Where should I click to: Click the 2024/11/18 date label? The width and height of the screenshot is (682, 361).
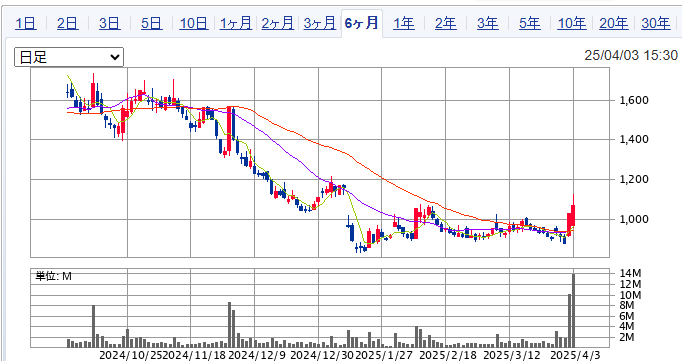coord(194,355)
